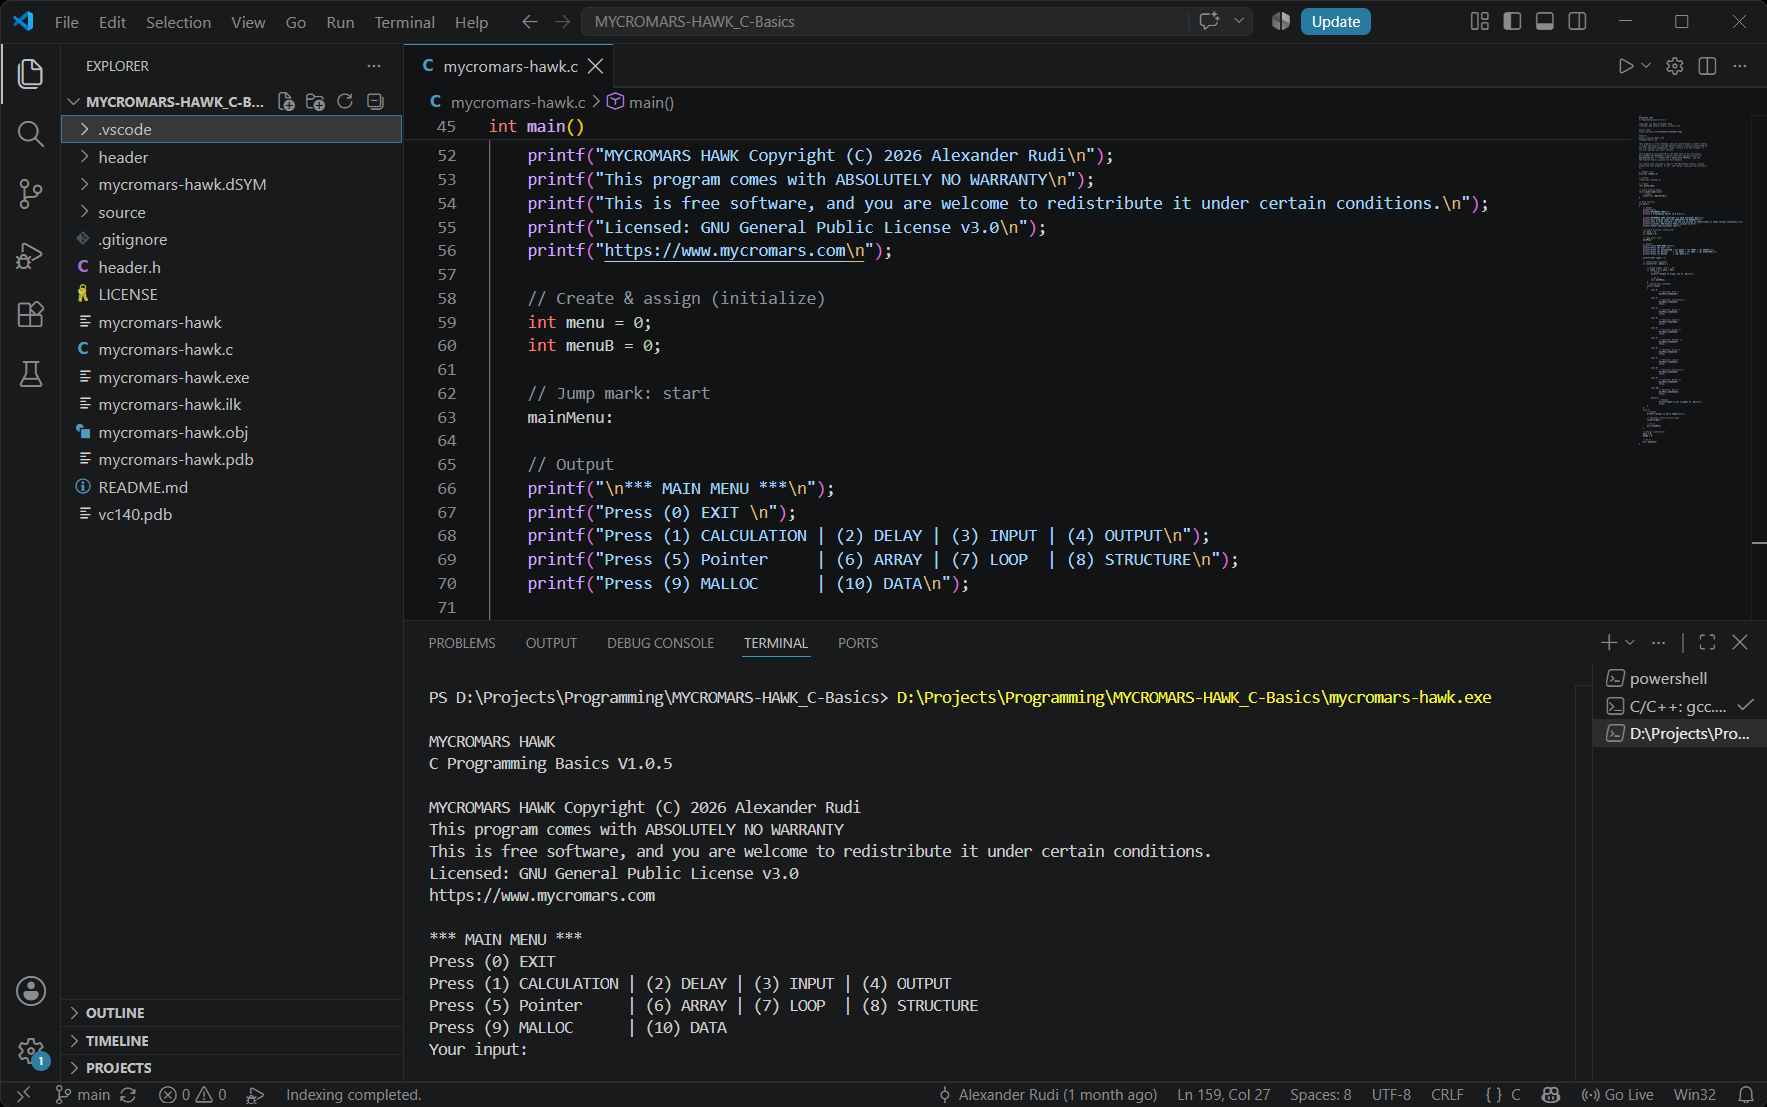Refresh the explorer file list

click(x=345, y=101)
